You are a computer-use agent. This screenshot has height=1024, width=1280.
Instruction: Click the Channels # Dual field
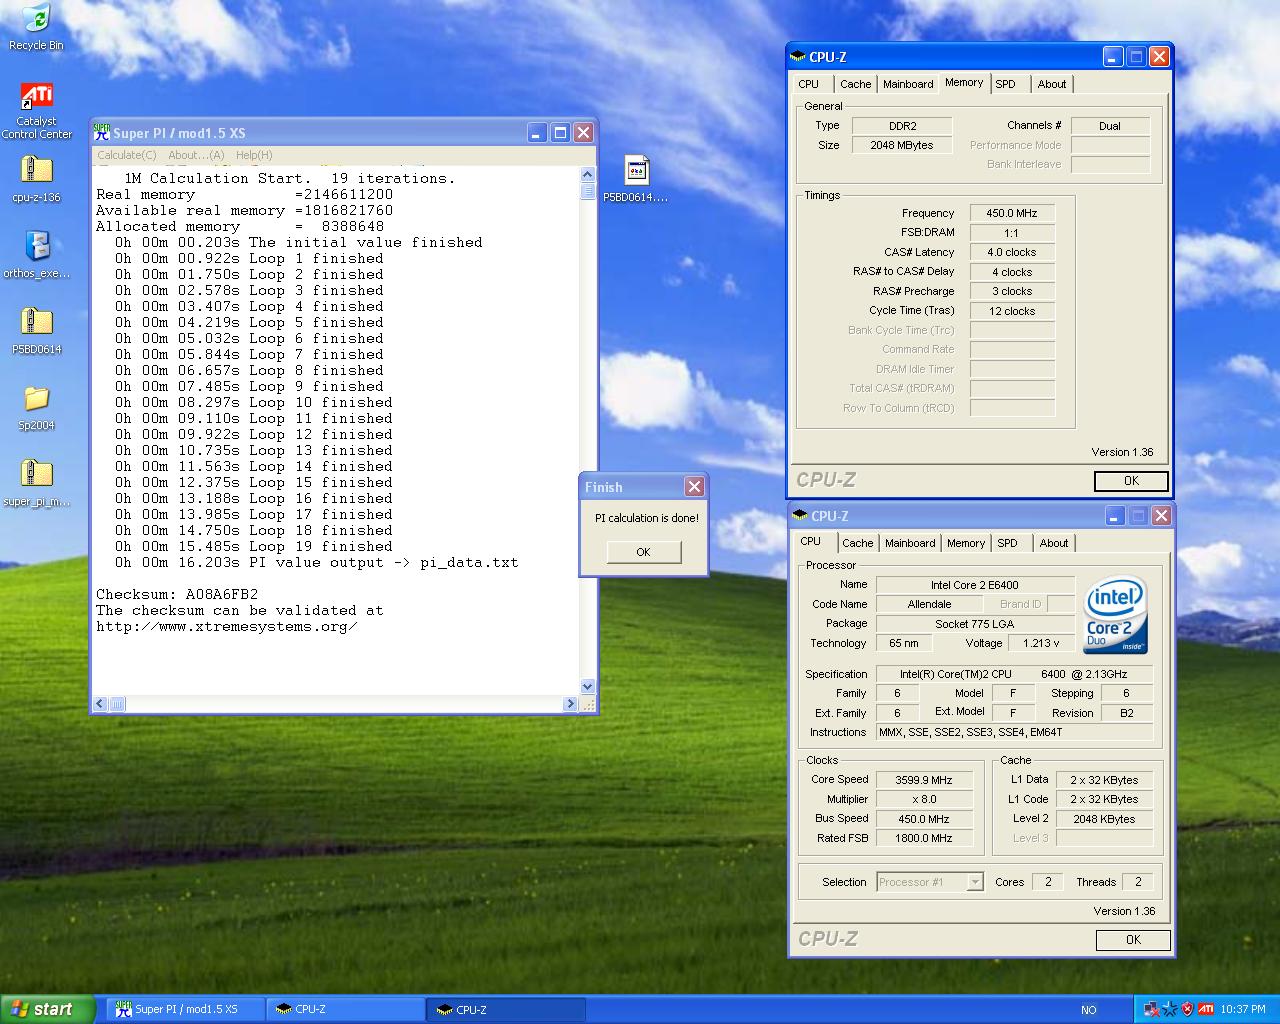(1110, 126)
